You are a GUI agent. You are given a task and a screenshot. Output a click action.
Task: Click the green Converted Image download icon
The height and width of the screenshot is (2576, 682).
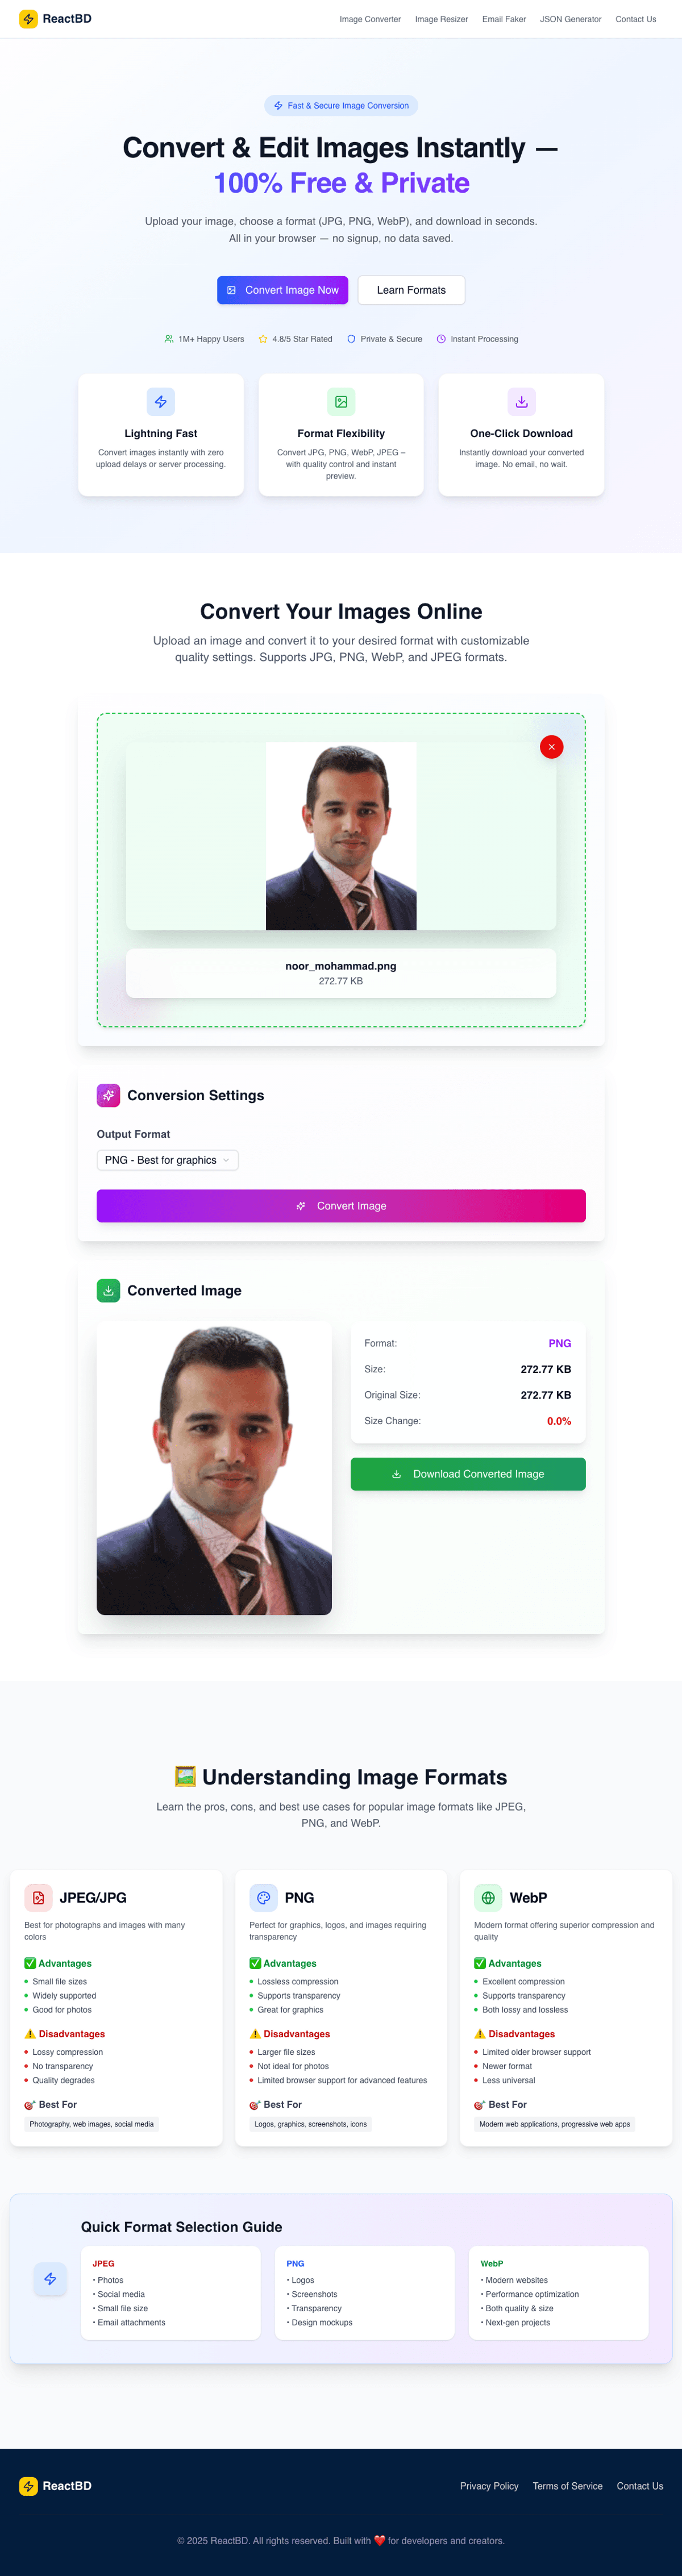pos(108,1291)
